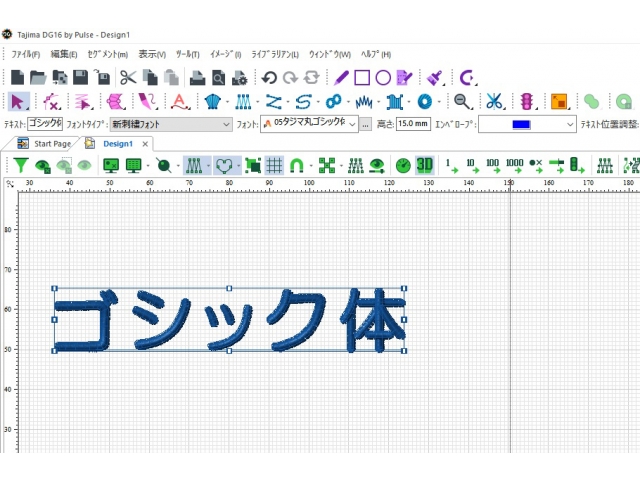The image size is (640, 480).
Task: Click the font browse ... button
Action: point(365,124)
